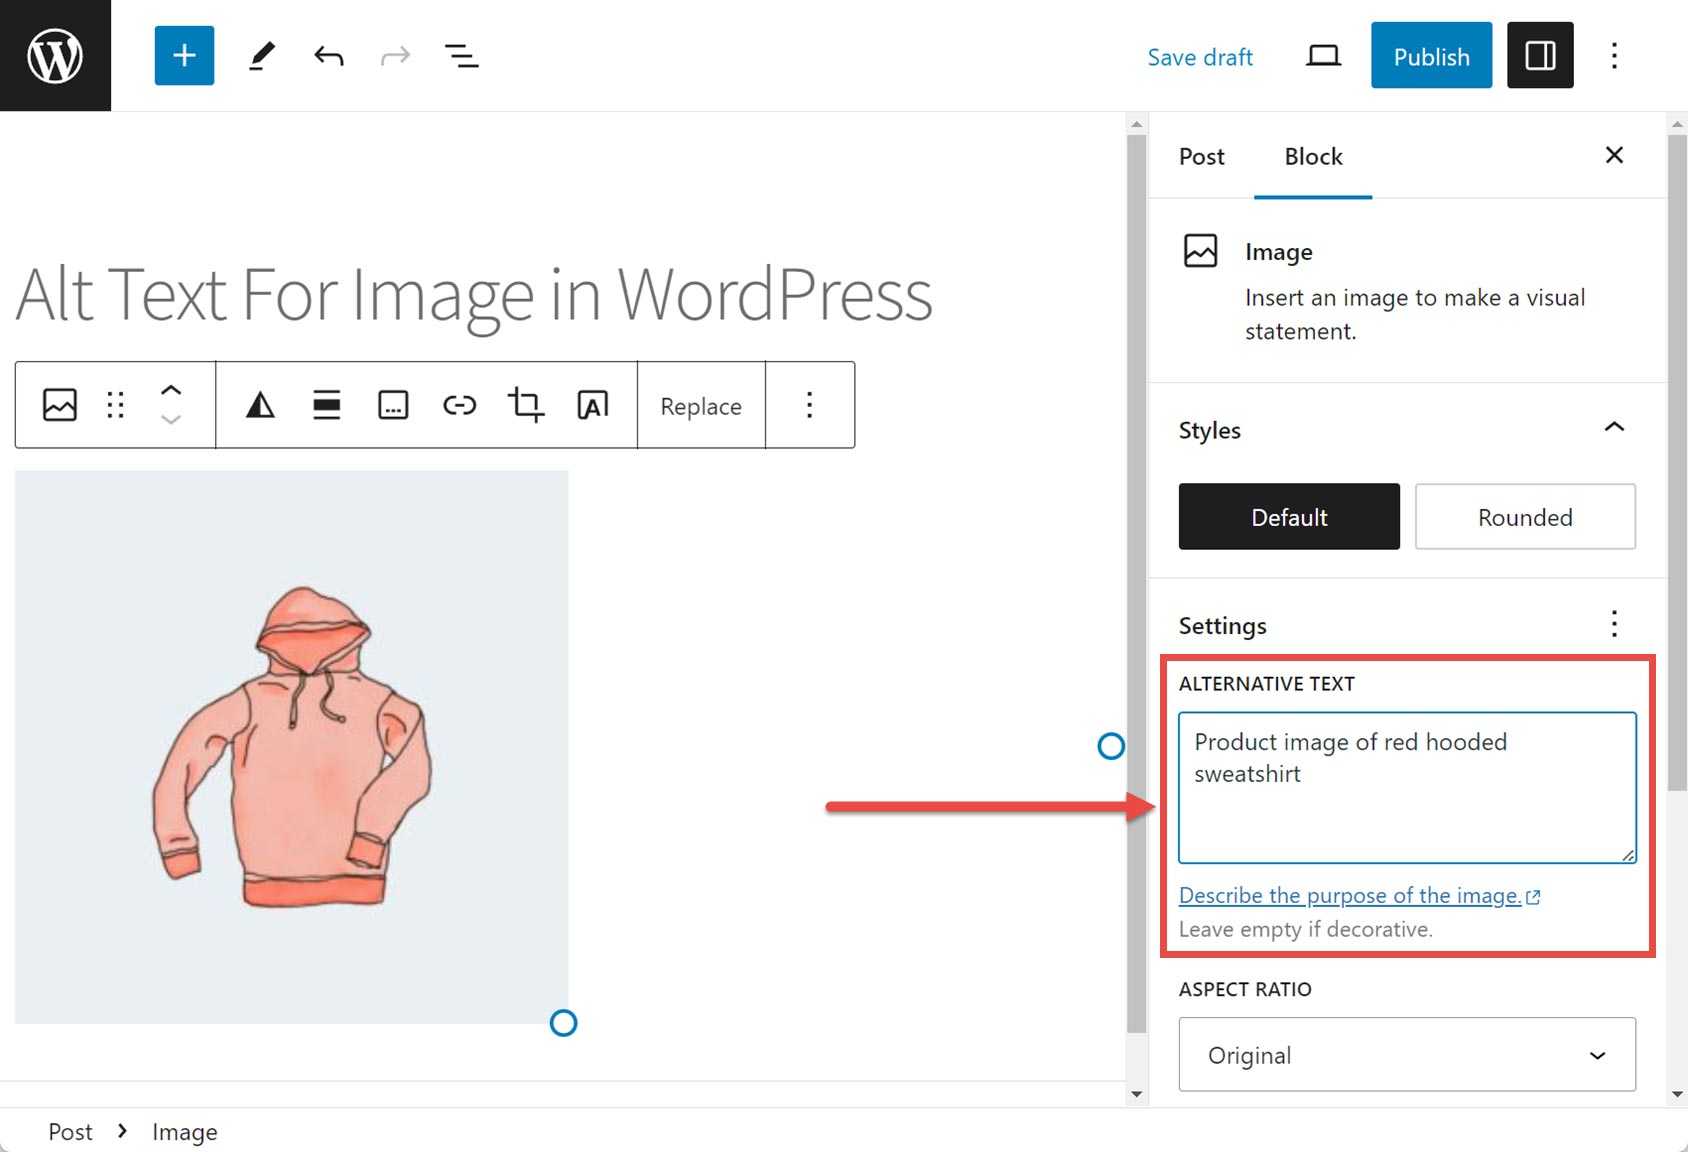Click the Image block type icon in toolbar

pos(60,405)
